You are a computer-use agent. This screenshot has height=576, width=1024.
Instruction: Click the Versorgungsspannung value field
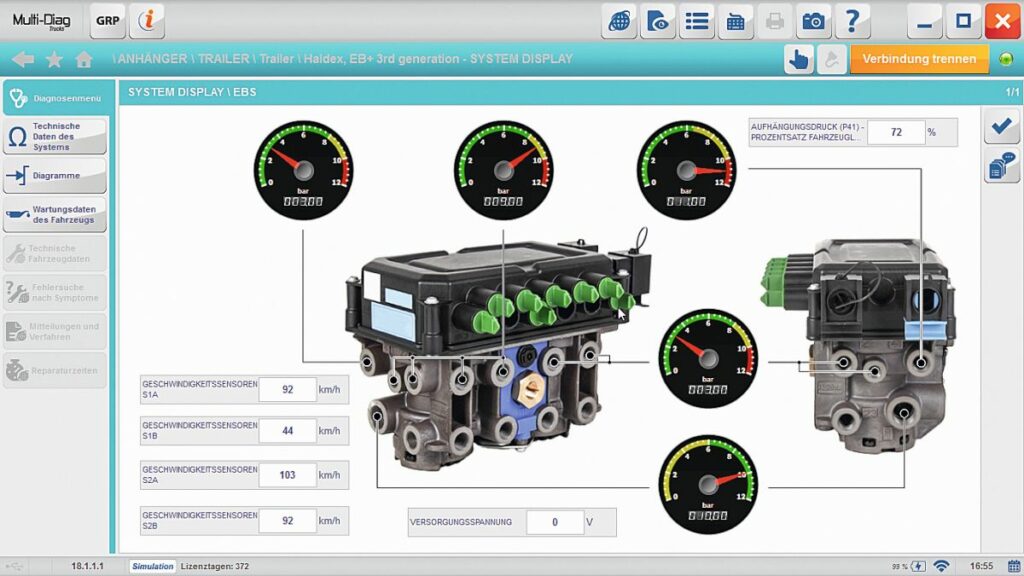point(554,522)
